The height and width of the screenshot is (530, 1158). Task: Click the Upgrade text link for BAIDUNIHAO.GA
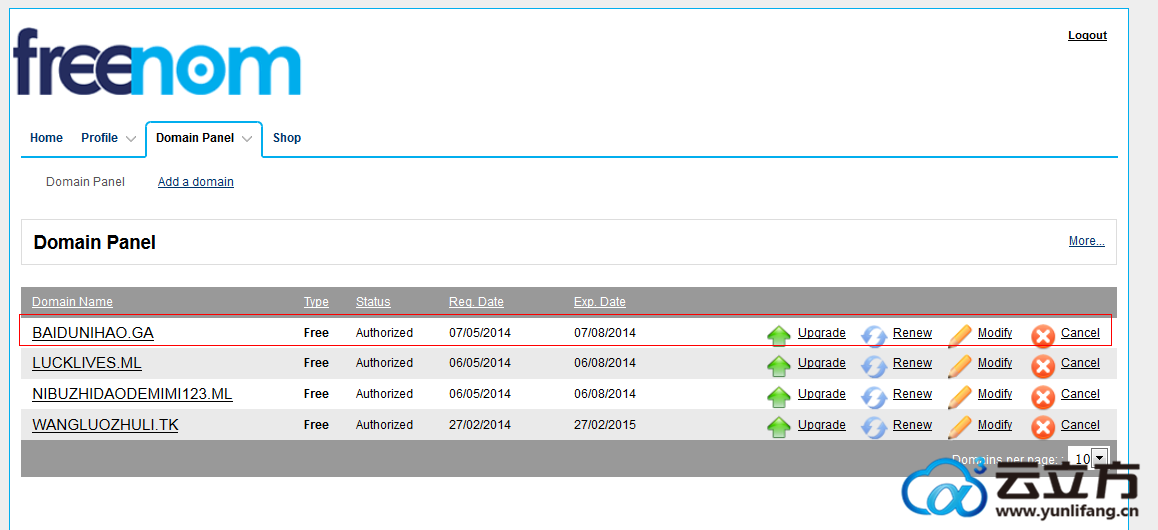pyautogui.click(x=821, y=333)
